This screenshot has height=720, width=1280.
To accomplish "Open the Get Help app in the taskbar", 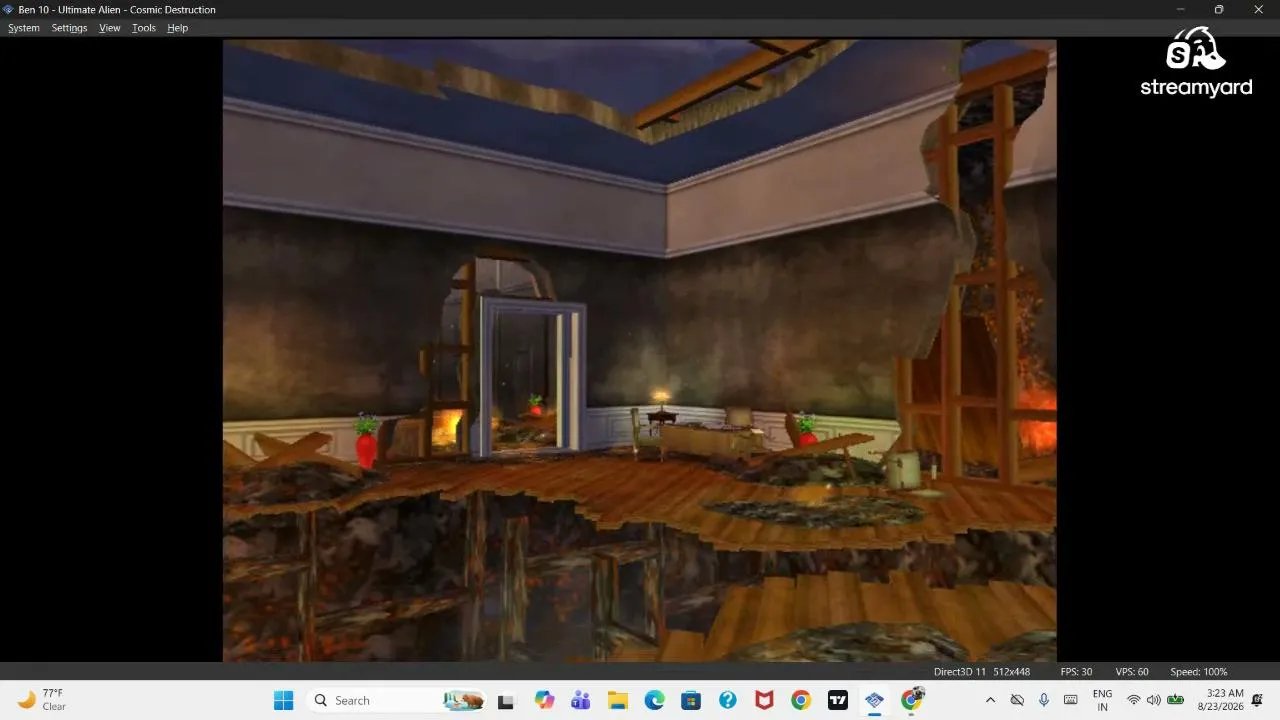I will pos(727,700).
